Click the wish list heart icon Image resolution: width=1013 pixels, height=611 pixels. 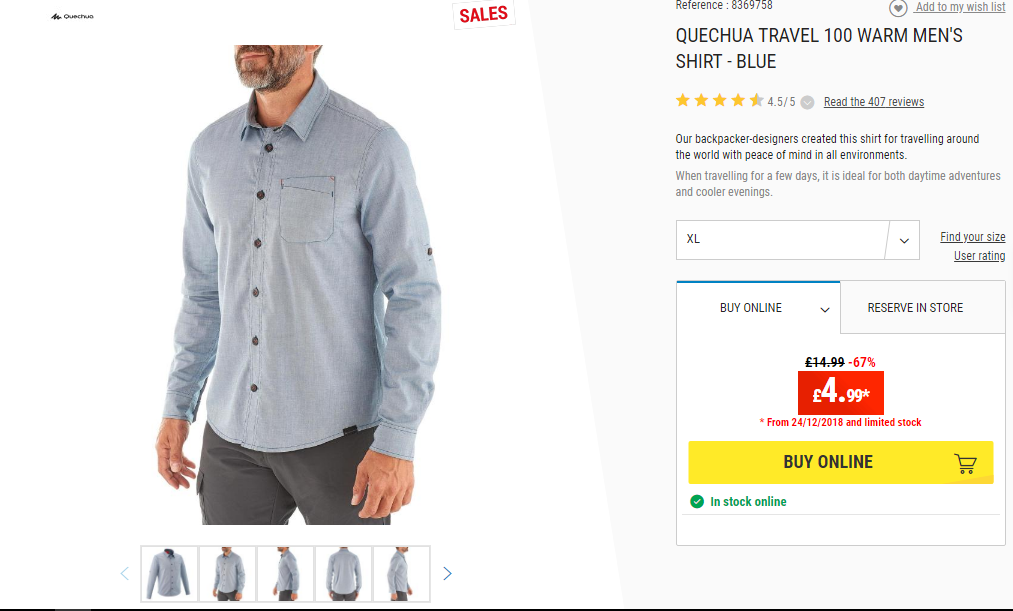(897, 8)
